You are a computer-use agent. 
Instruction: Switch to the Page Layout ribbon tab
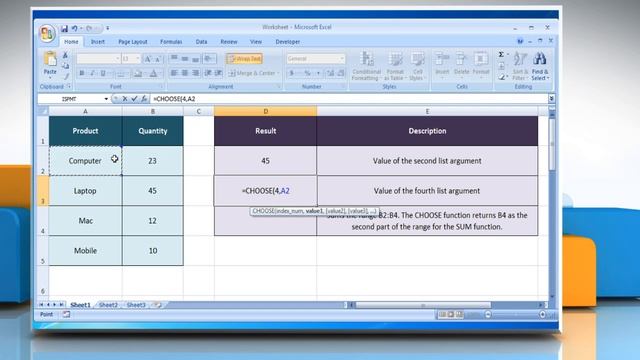(x=133, y=42)
